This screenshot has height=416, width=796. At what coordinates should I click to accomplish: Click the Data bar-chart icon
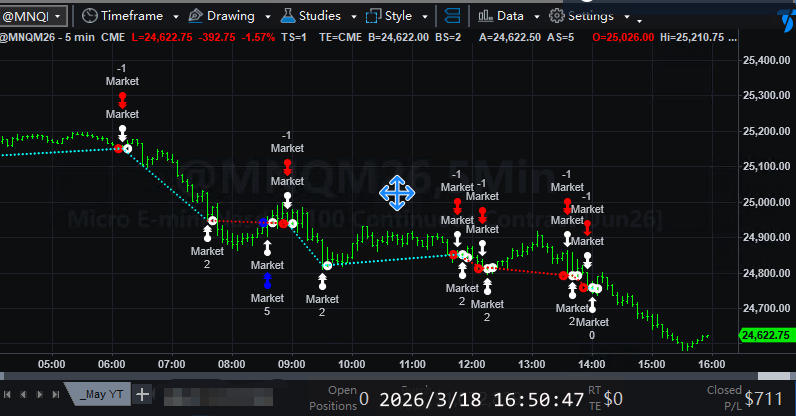point(485,16)
